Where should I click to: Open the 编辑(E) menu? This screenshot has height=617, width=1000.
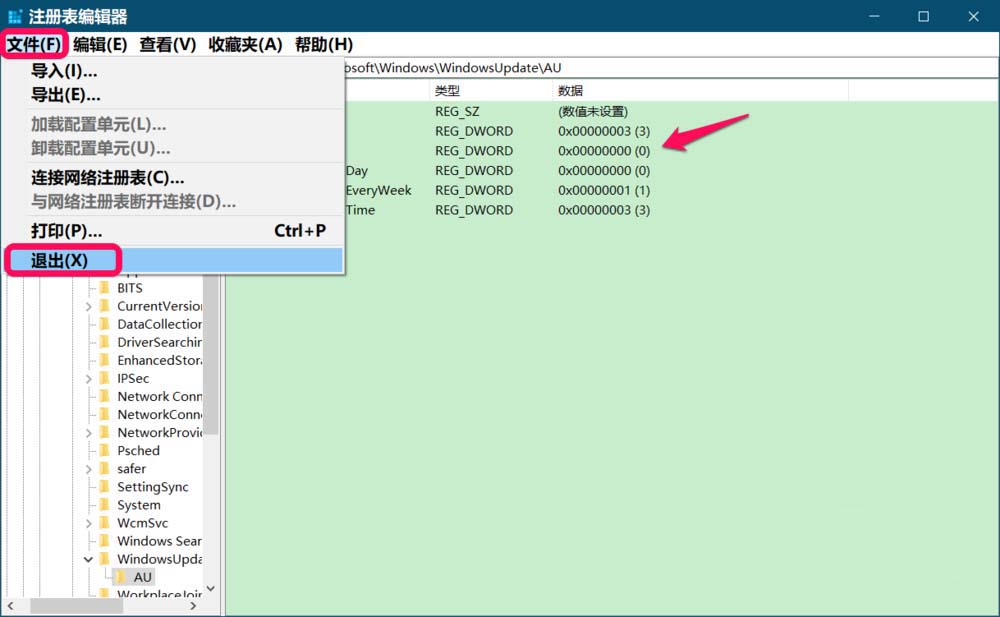(99, 44)
